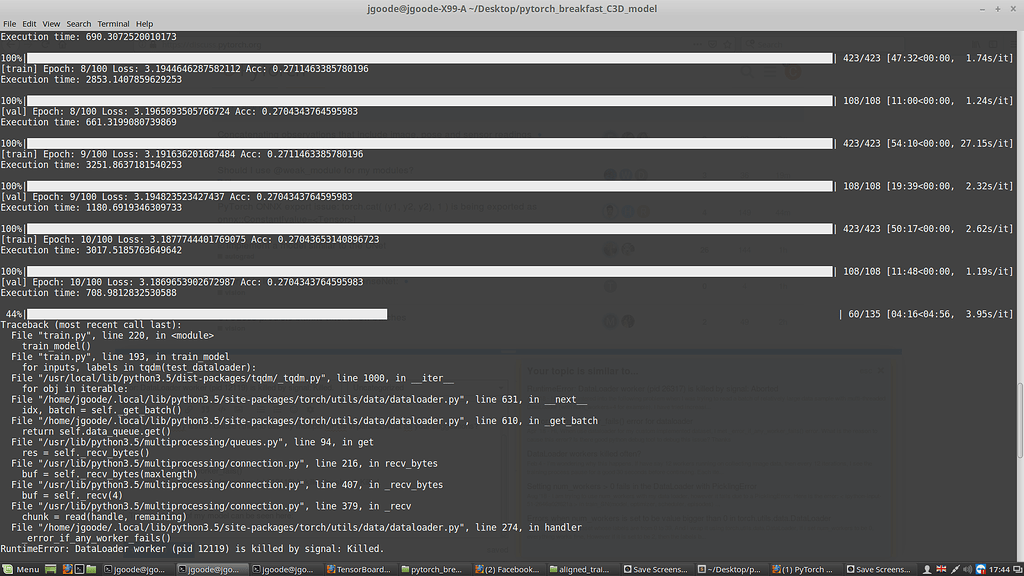
Task: Switch to pytorch_bre... folder window in taskbar
Action: 432,569
